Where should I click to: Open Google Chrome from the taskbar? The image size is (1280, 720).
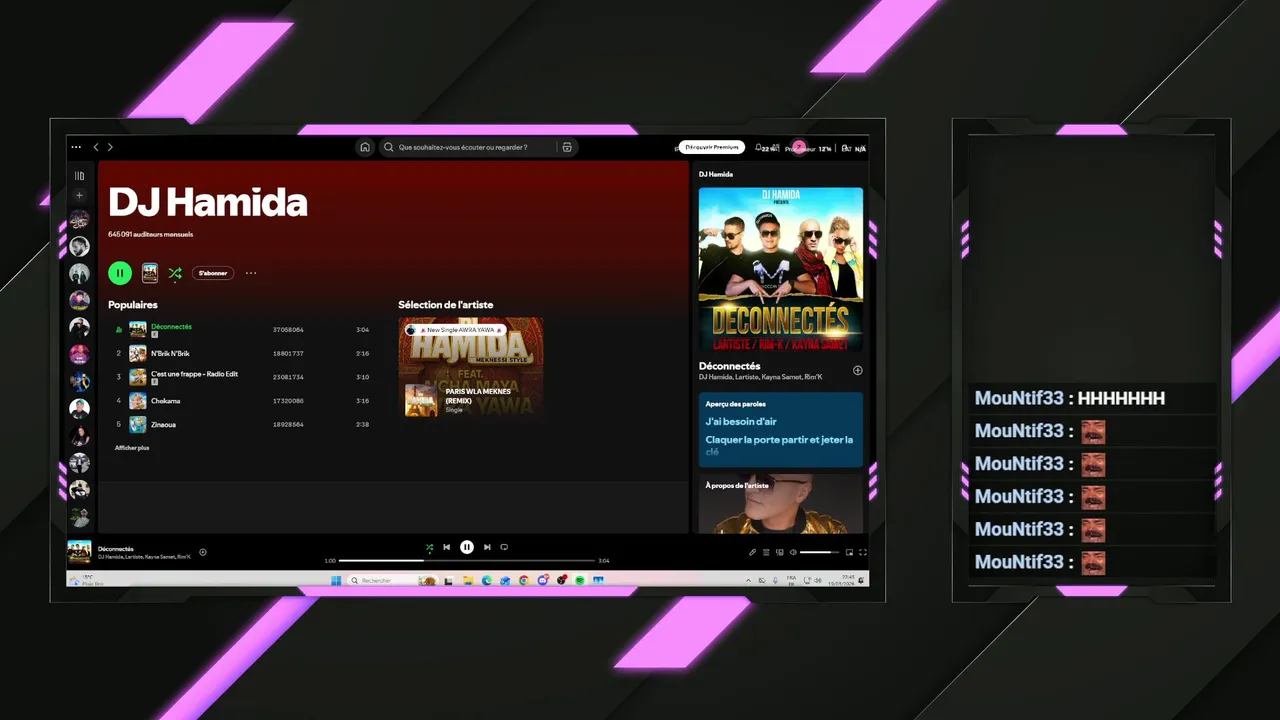523,580
